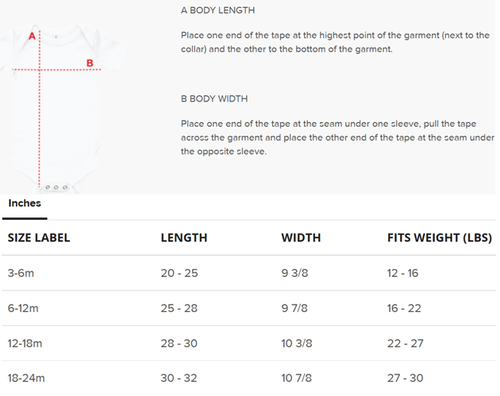The height and width of the screenshot is (396, 500).
Task: Click the snap buttons at onesie bottom
Action: coord(56,187)
